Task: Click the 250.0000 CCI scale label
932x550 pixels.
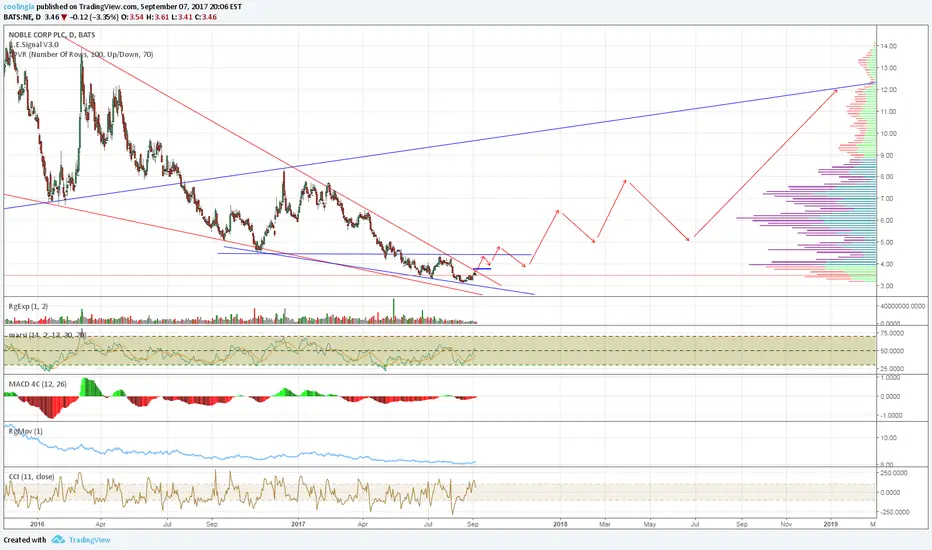Action: pos(894,473)
